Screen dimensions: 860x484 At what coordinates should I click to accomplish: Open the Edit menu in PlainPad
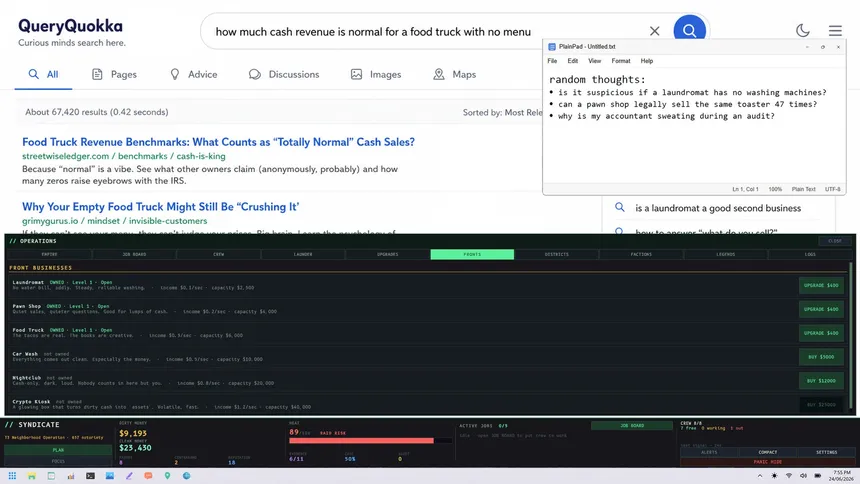(x=573, y=61)
